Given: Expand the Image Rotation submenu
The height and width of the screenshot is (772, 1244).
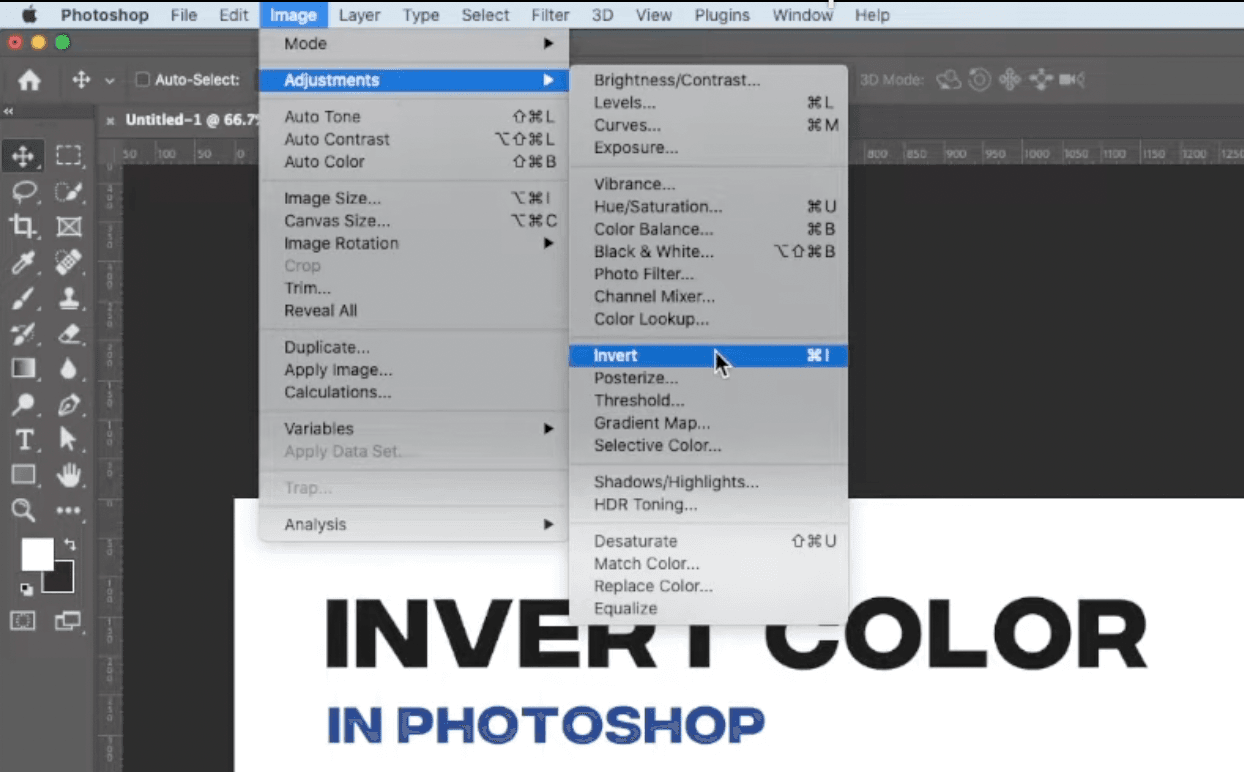Looking at the screenshot, I should tap(413, 243).
